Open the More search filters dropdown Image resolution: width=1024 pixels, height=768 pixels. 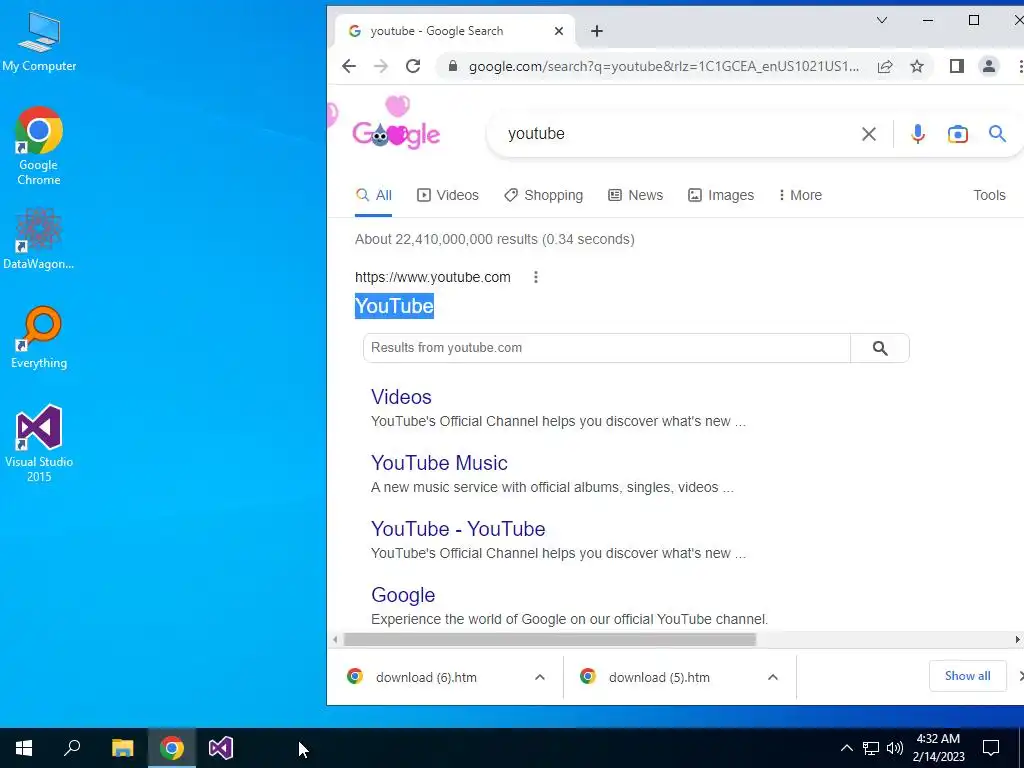(801, 195)
